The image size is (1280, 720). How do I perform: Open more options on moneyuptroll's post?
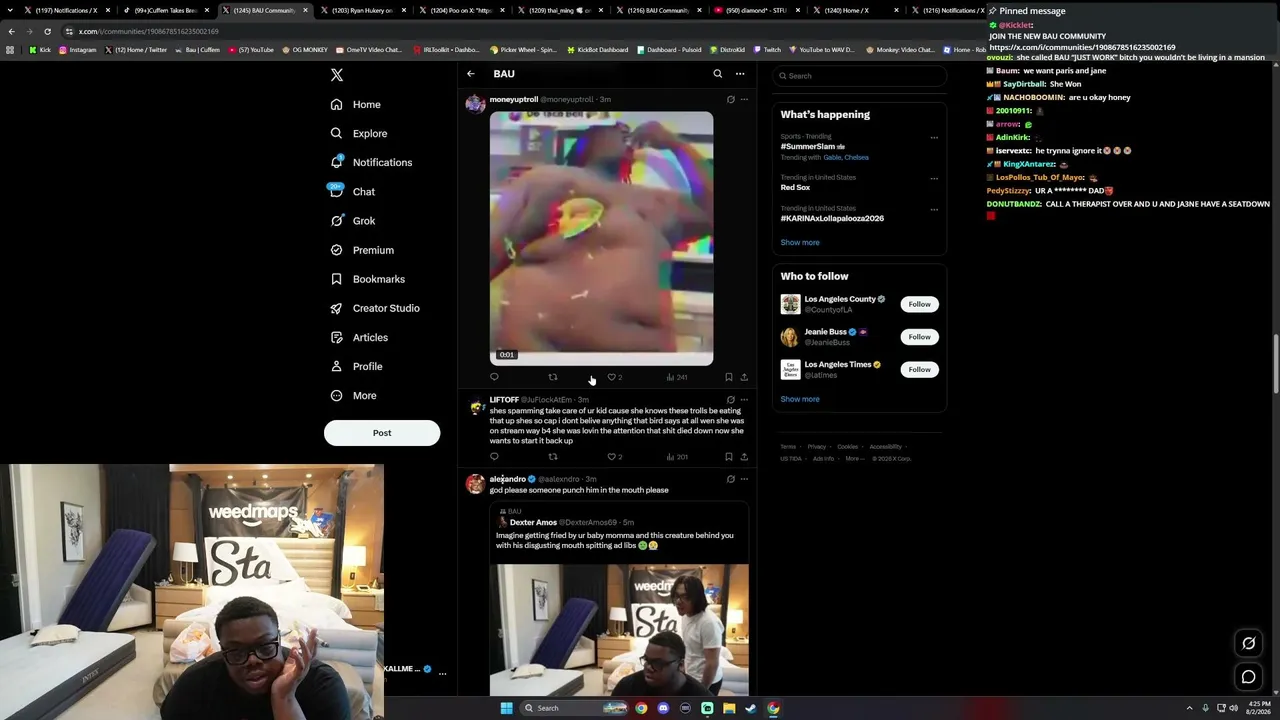click(x=744, y=100)
